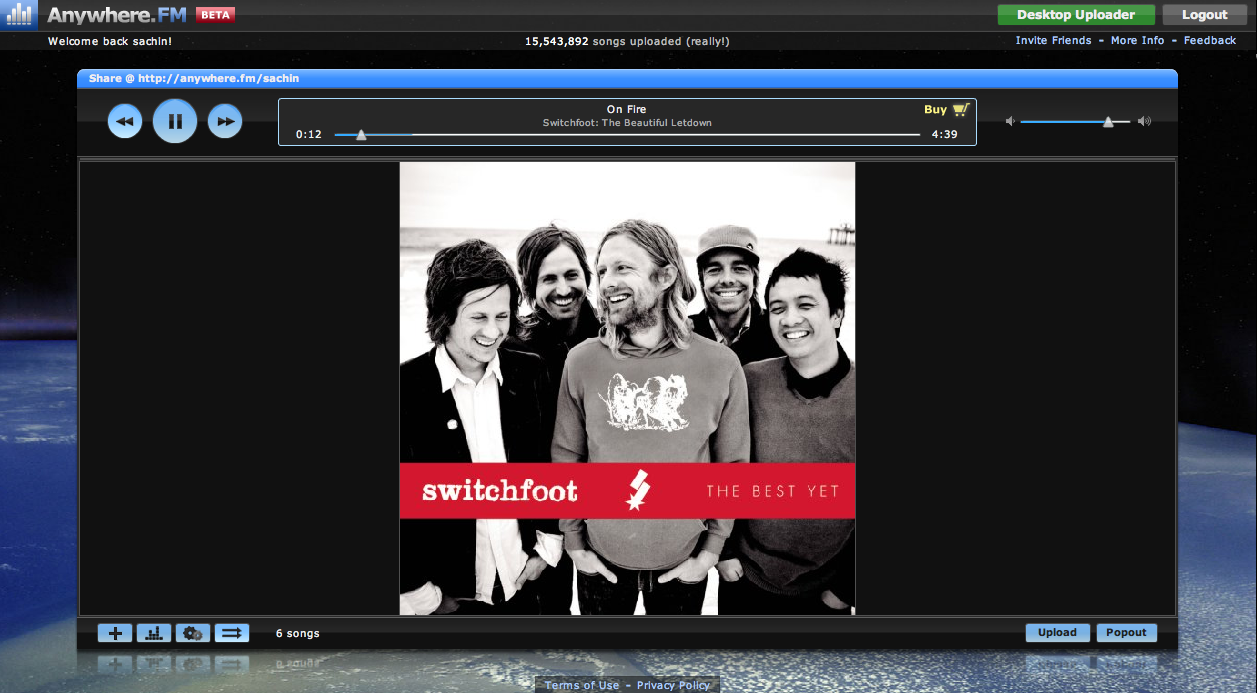Image resolution: width=1257 pixels, height=693 pixels.
Task: Open the Desktop Uploader
Action: (1076, 15)
